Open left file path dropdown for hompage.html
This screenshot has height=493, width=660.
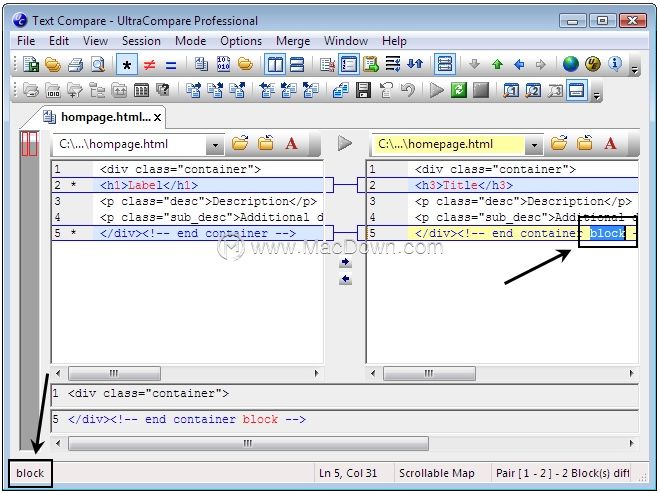[215, 144]
